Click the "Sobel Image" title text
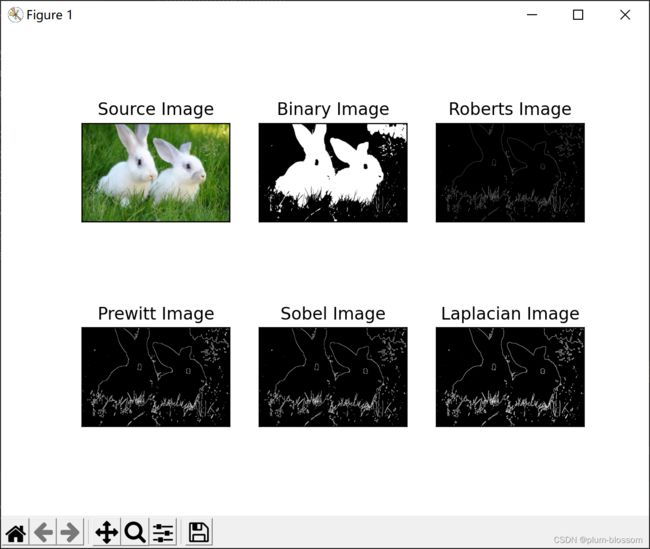 (x=333, y=313)
